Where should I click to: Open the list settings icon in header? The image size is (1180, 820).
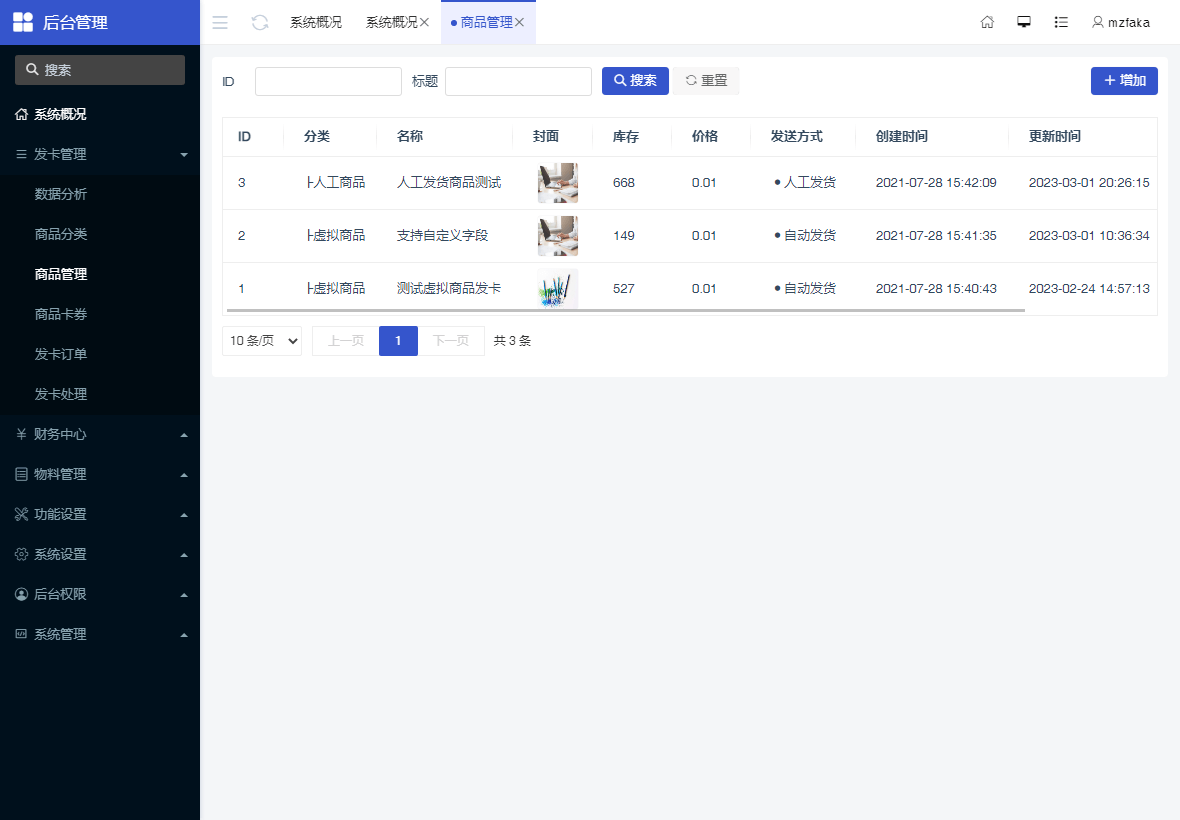click(x=1061, y=23)
